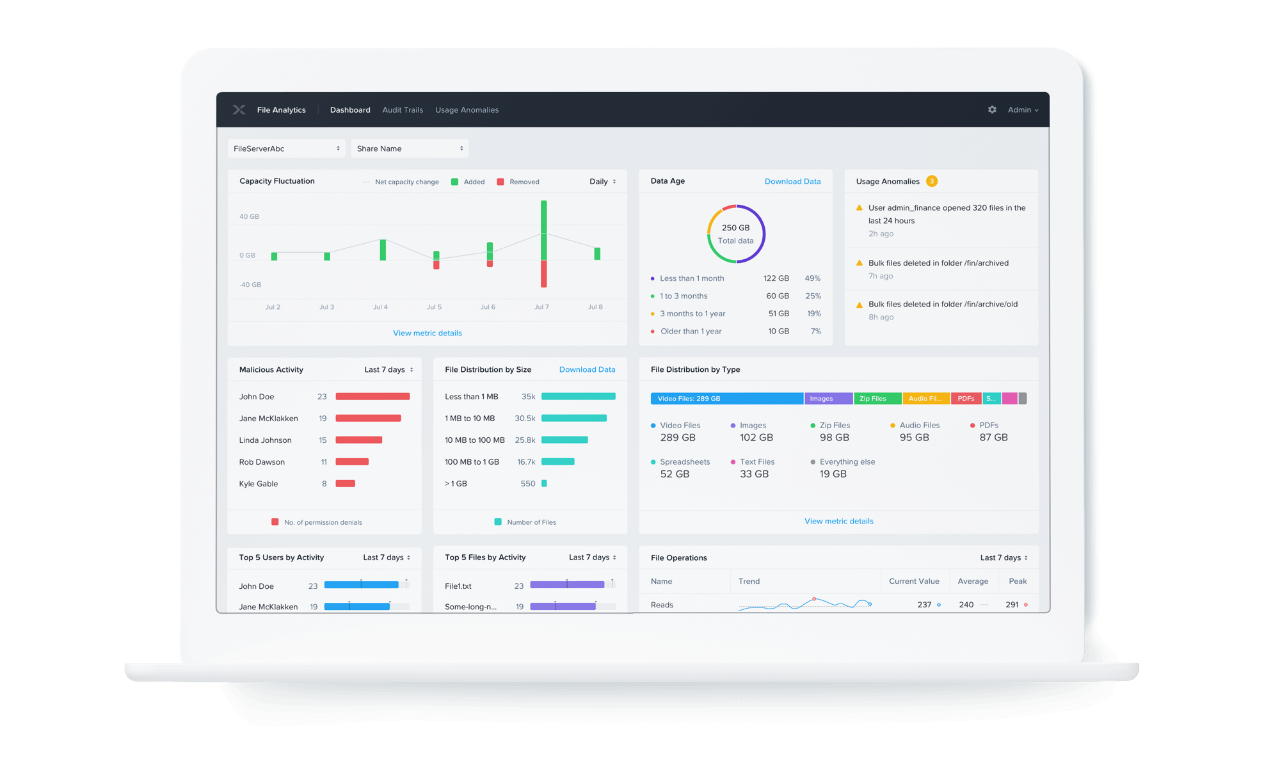Click Download Data in the Data Age panel
Screen dimensions: 1280x768
793,181
